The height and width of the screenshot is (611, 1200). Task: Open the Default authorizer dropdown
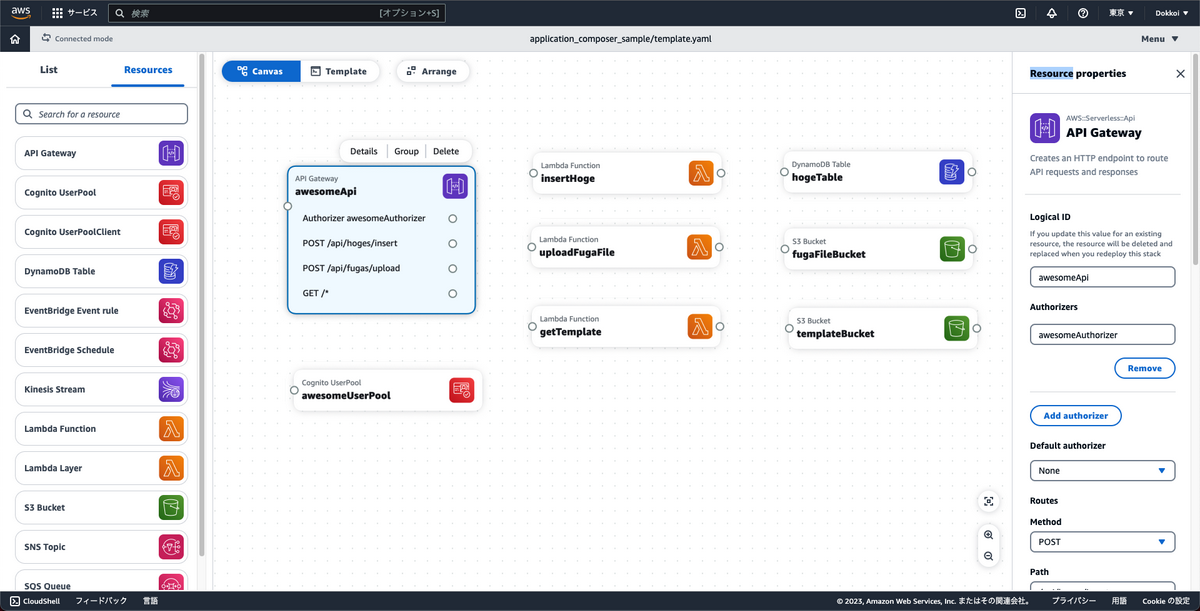pyautogui.click(x=1102, y=470)
